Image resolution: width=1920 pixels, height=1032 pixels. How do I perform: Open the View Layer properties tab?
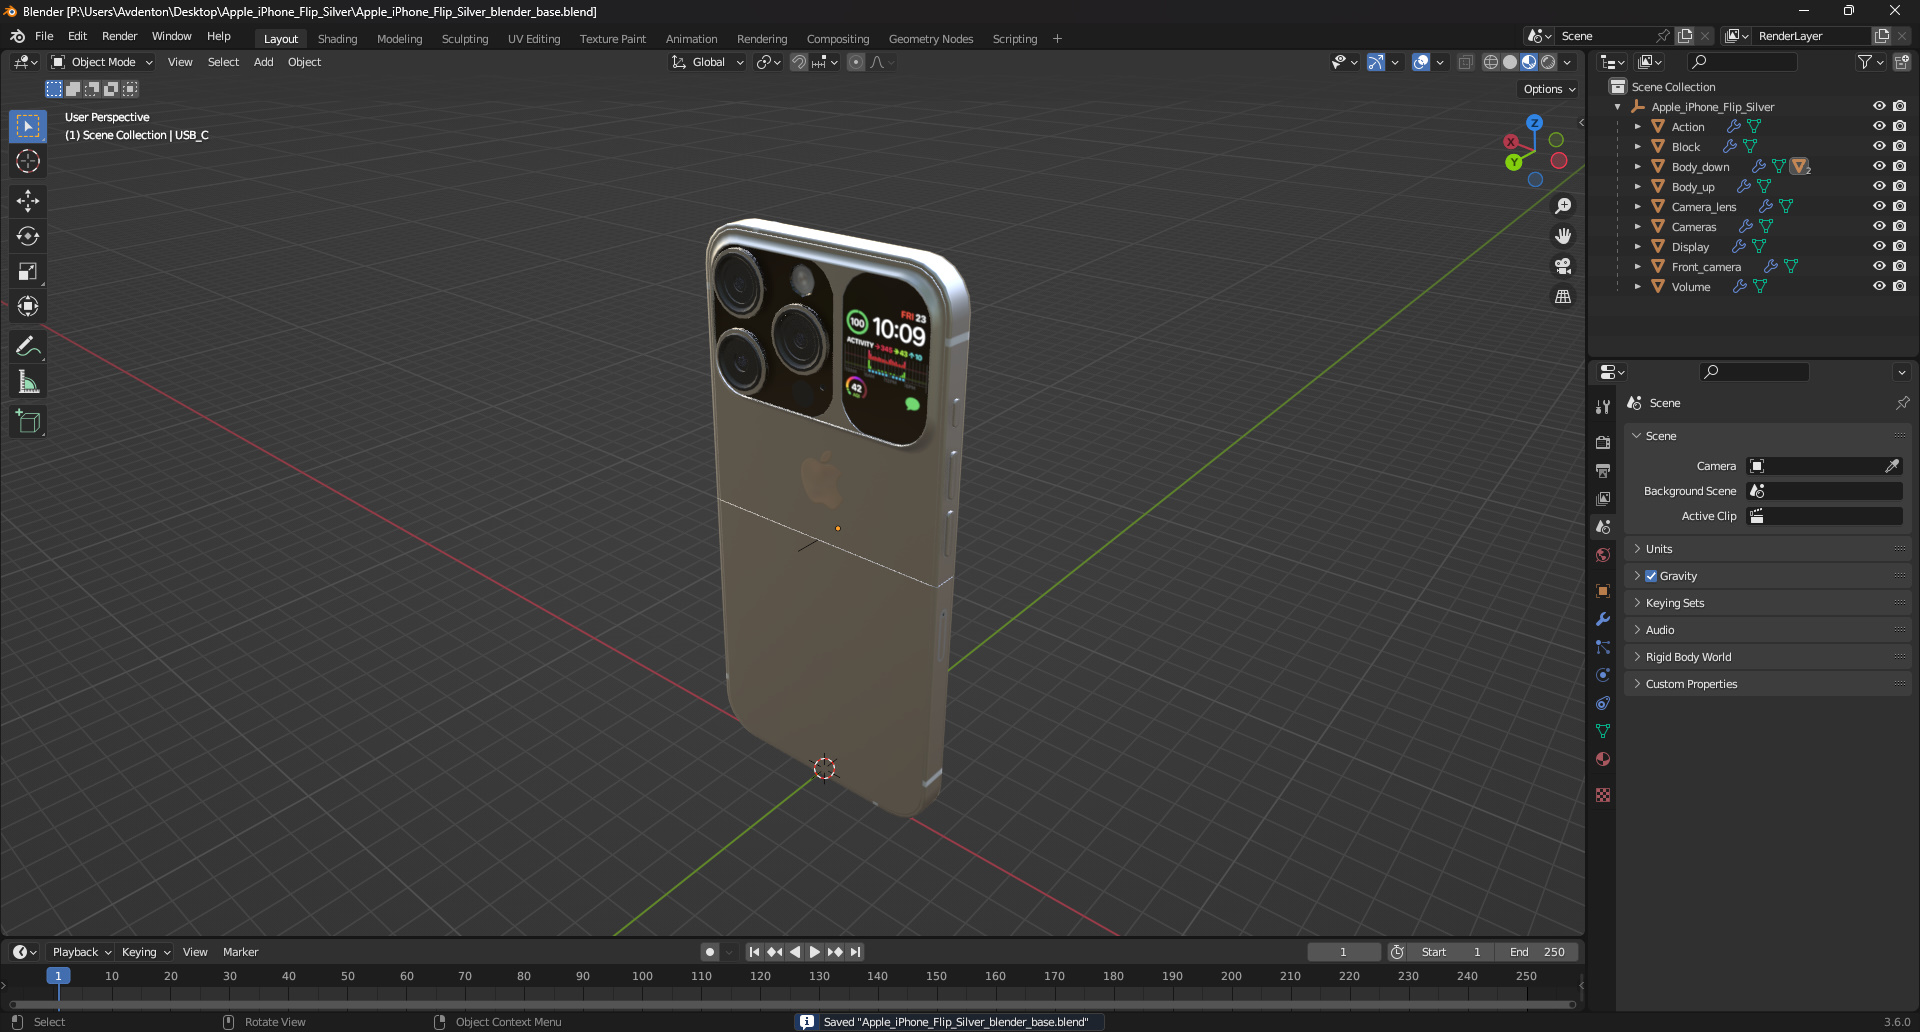click(x=1603, y=498)
